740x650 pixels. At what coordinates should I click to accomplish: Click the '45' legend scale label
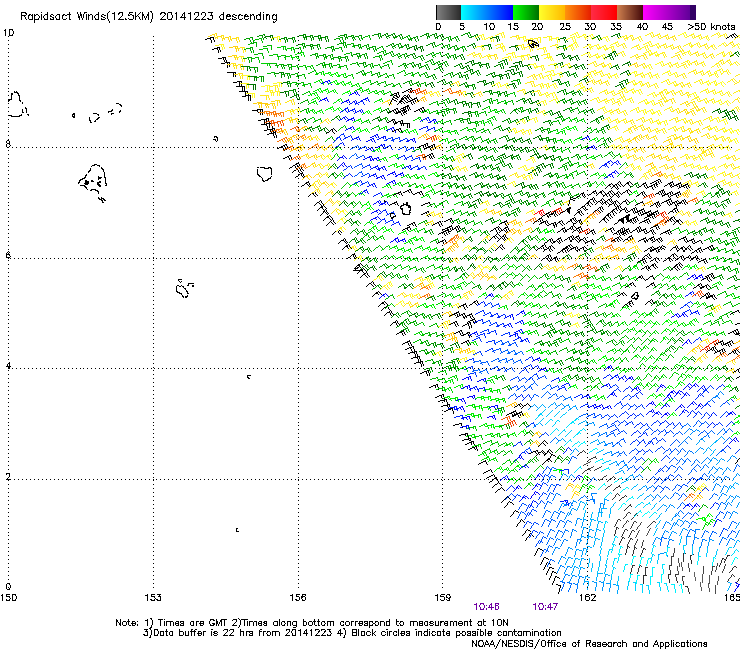pos(667,27)
